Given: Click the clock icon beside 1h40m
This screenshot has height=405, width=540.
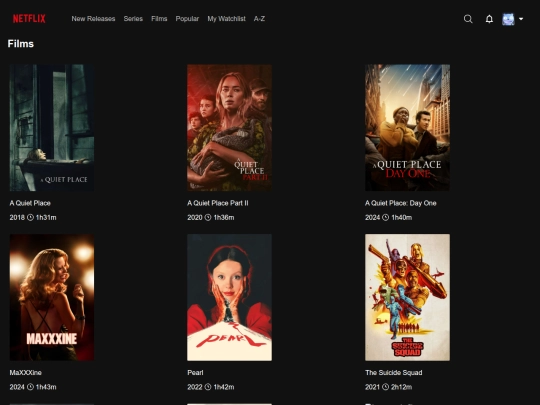Looking at the screenshot, I should (386, 217).
